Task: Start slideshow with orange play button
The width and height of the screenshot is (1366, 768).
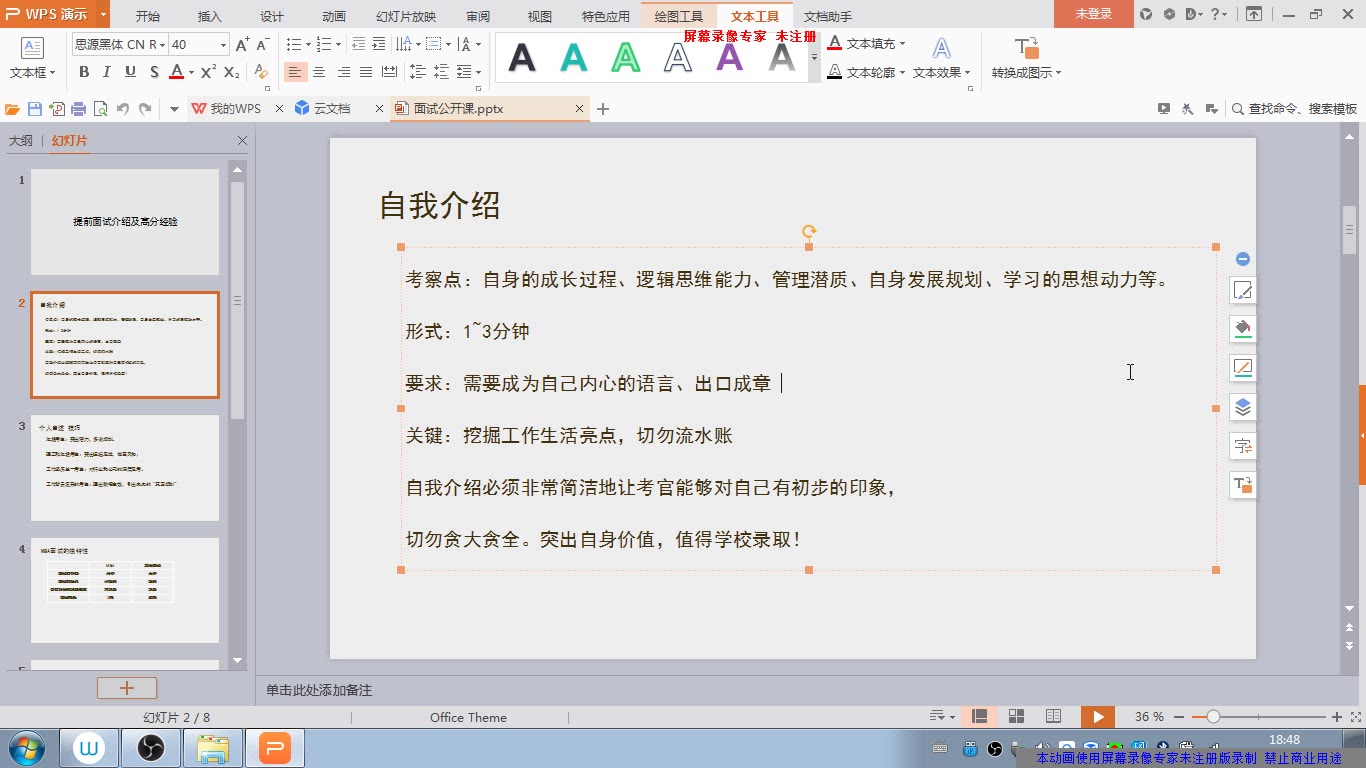Action: click(1098, 716)
